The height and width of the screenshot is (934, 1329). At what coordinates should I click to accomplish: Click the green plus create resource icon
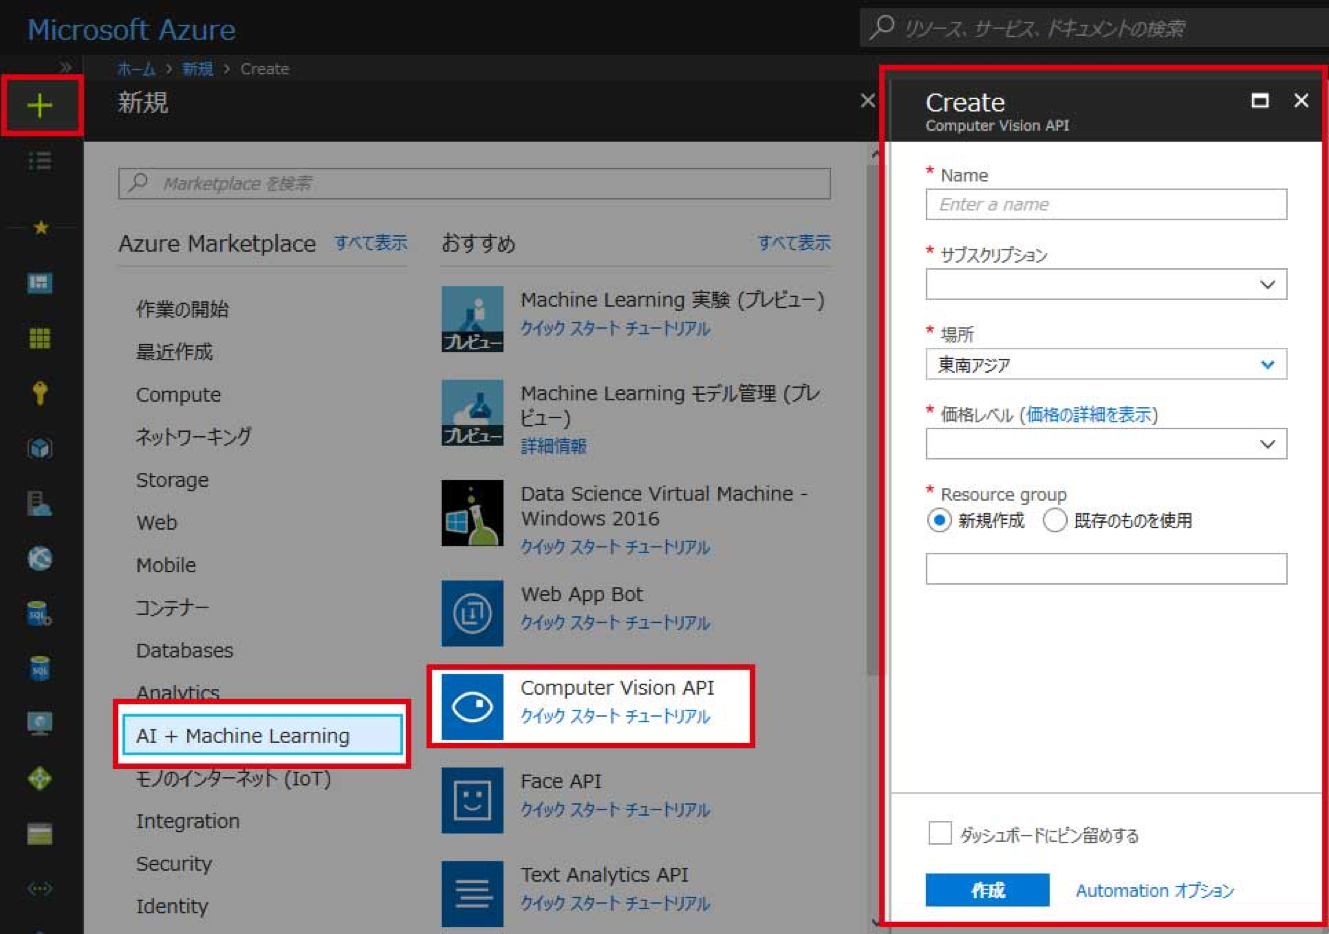click(40, 105)
